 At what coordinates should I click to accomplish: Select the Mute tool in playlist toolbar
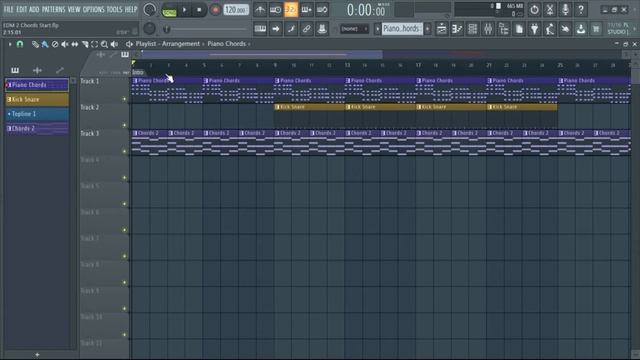coord(64,44)
